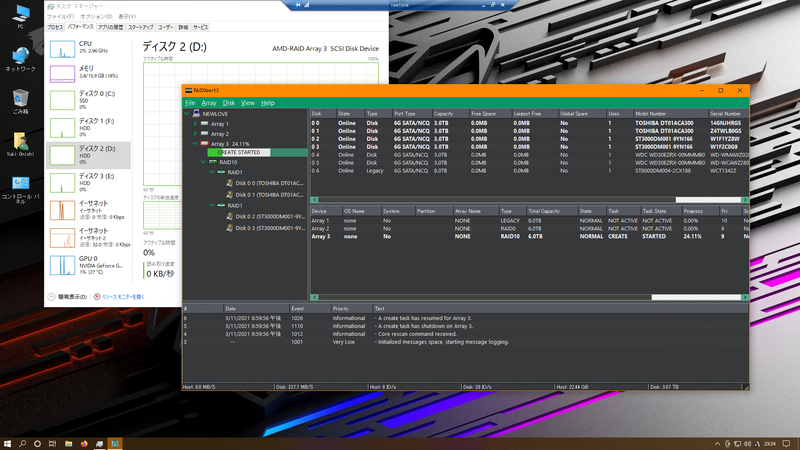
Task: Open the ごみ箱 recycle bin desktop icon
Action: click(20, 100)
